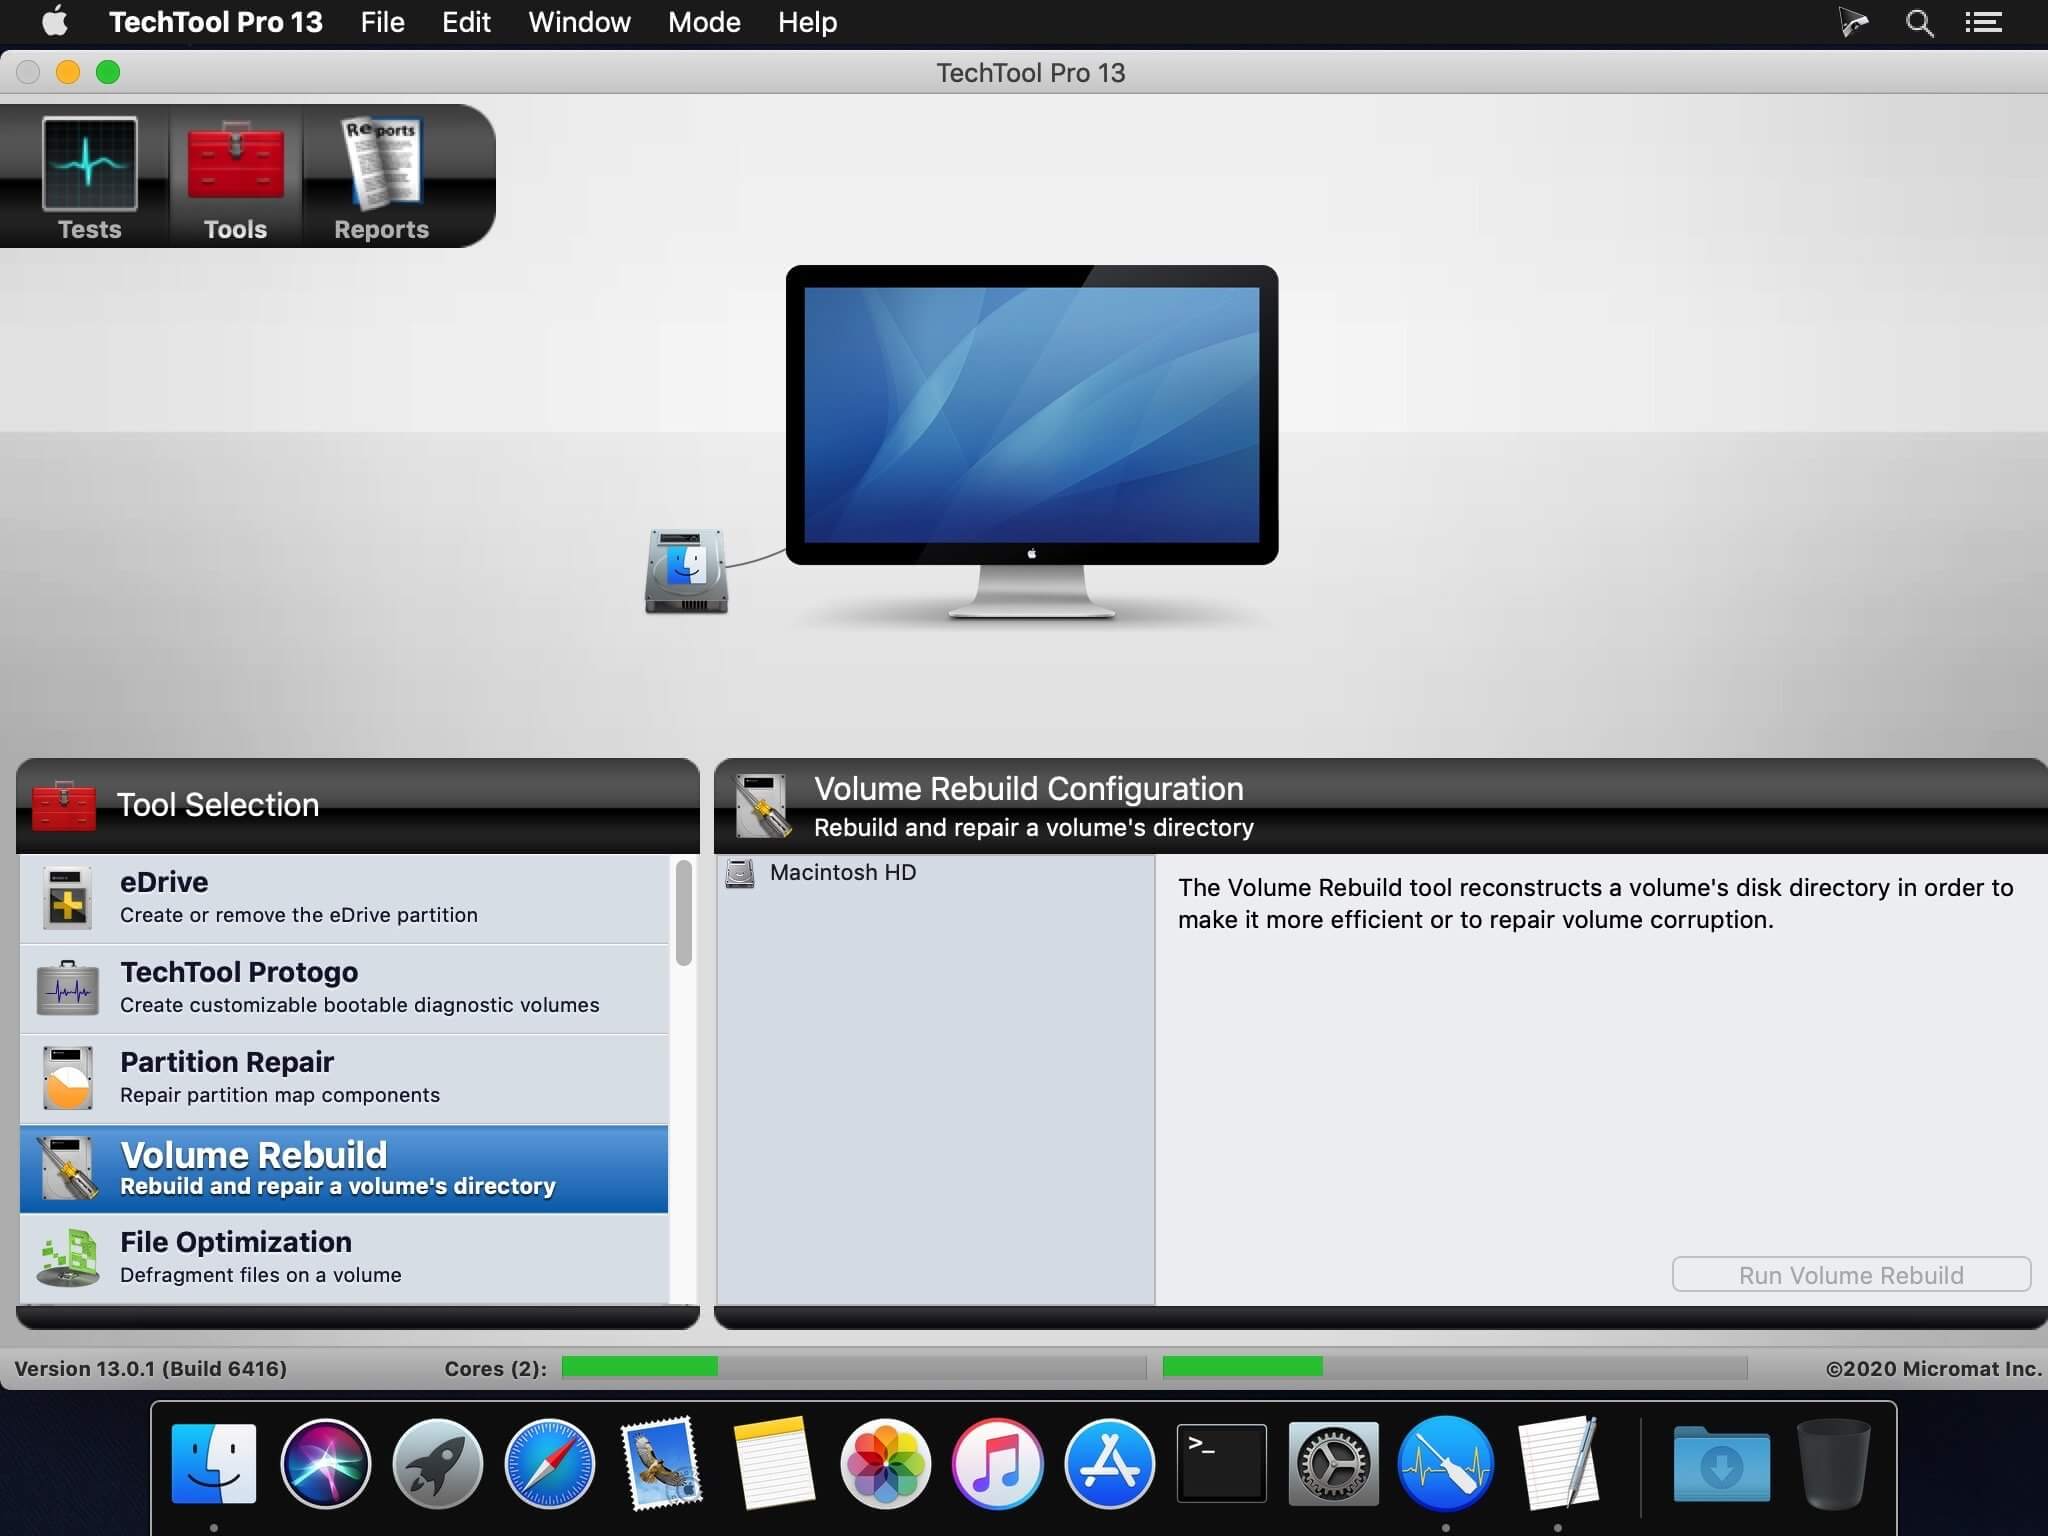Open the Tools category toolbox
2048x1536 pixels.
pos(235,178)
